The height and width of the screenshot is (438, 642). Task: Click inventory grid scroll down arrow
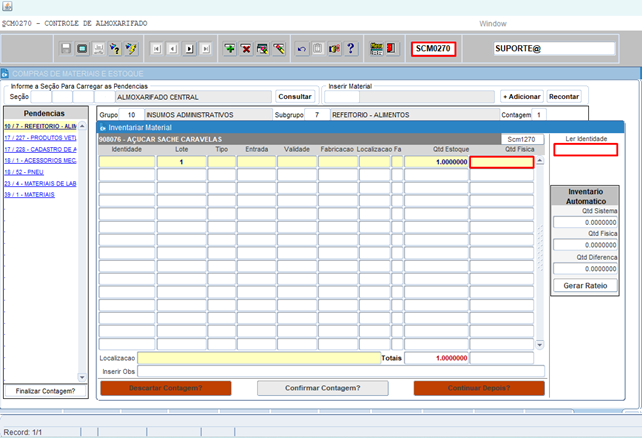click(x=540, y=345)
